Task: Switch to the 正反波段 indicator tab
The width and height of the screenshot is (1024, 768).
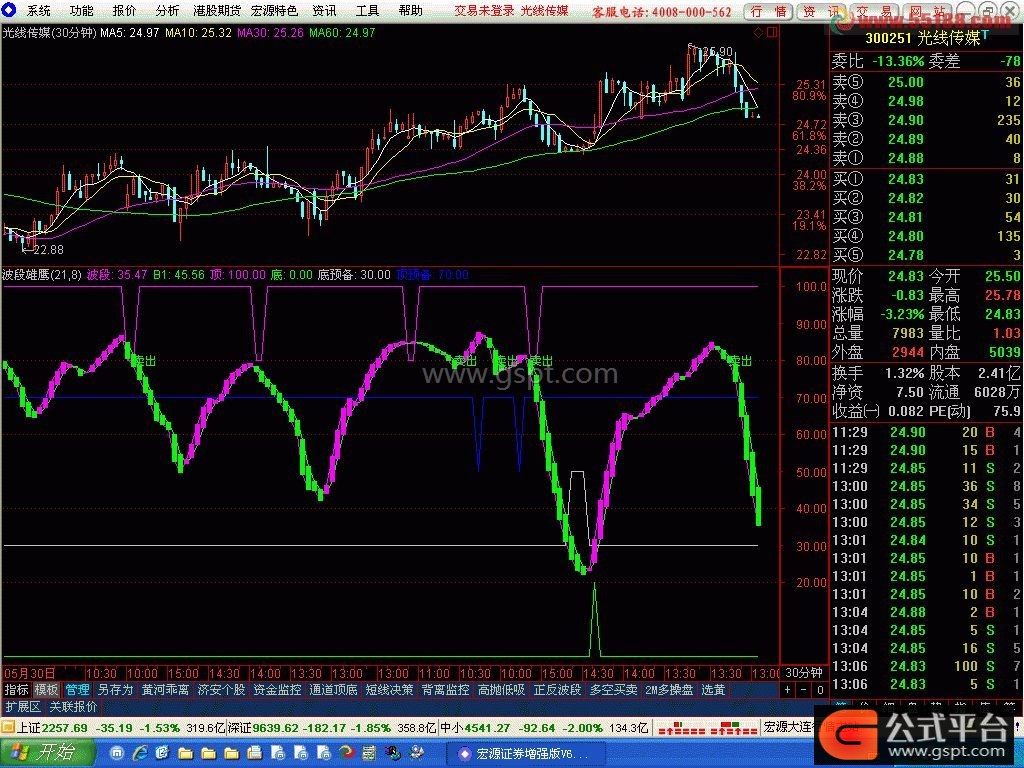Action: (557, 690)
